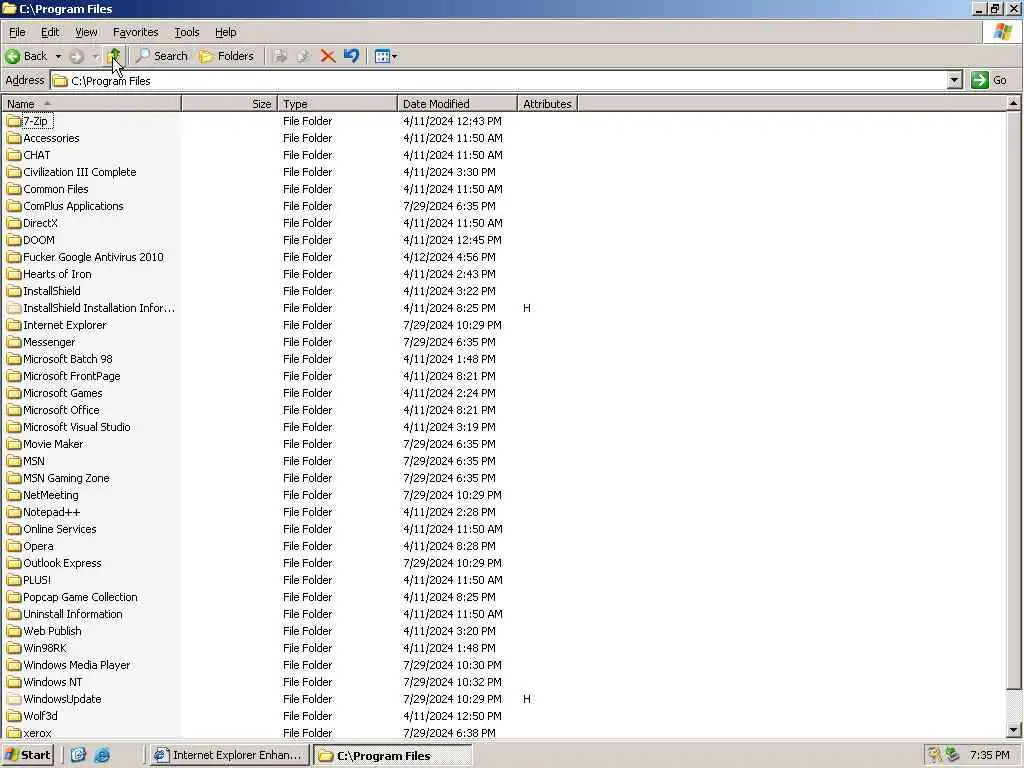The image size is (1024, 768).
Task: Click the 7:35 PM taskbar clock
Action: (x=989, y=755)
